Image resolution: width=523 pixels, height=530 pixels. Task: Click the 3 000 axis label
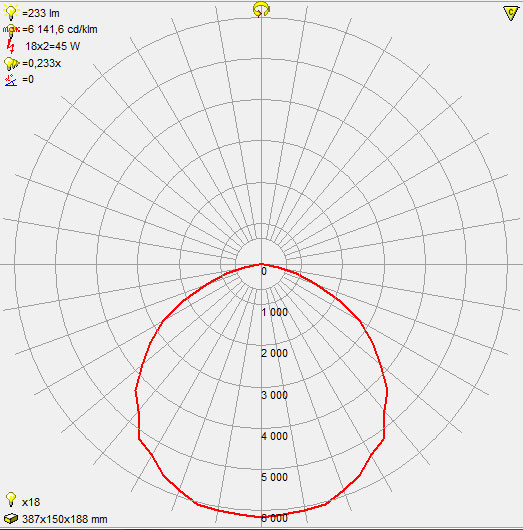(x=275, y=395)
